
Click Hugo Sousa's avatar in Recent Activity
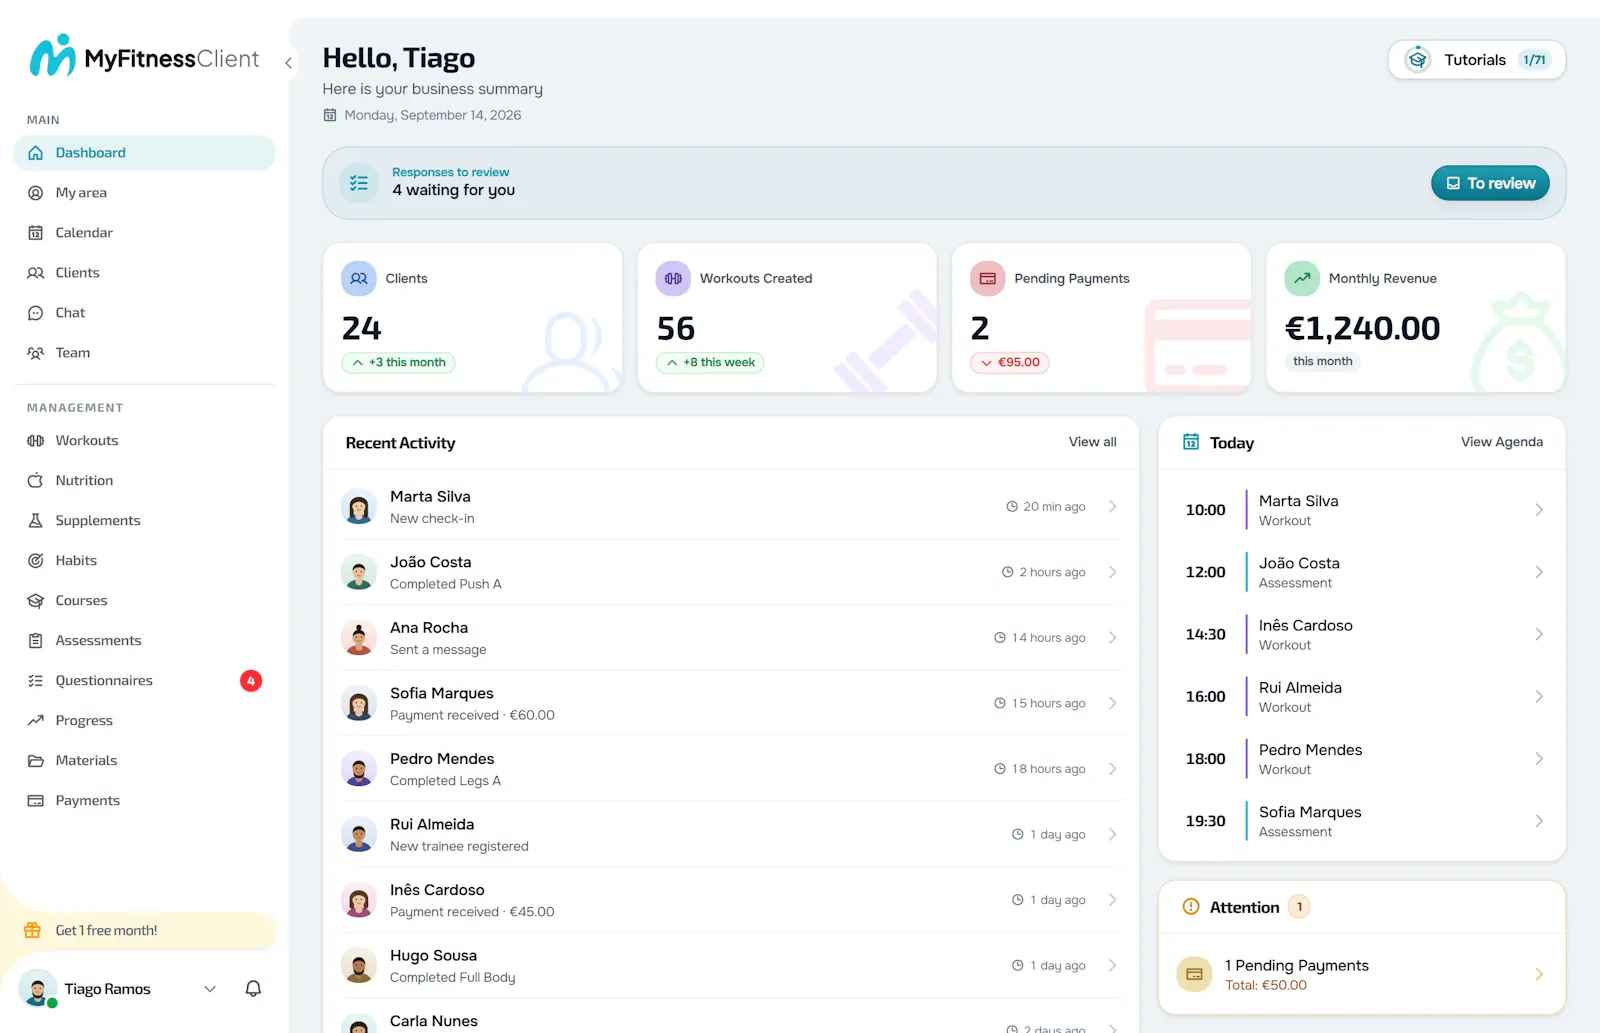pyautogui.click(x=358, y=966)
